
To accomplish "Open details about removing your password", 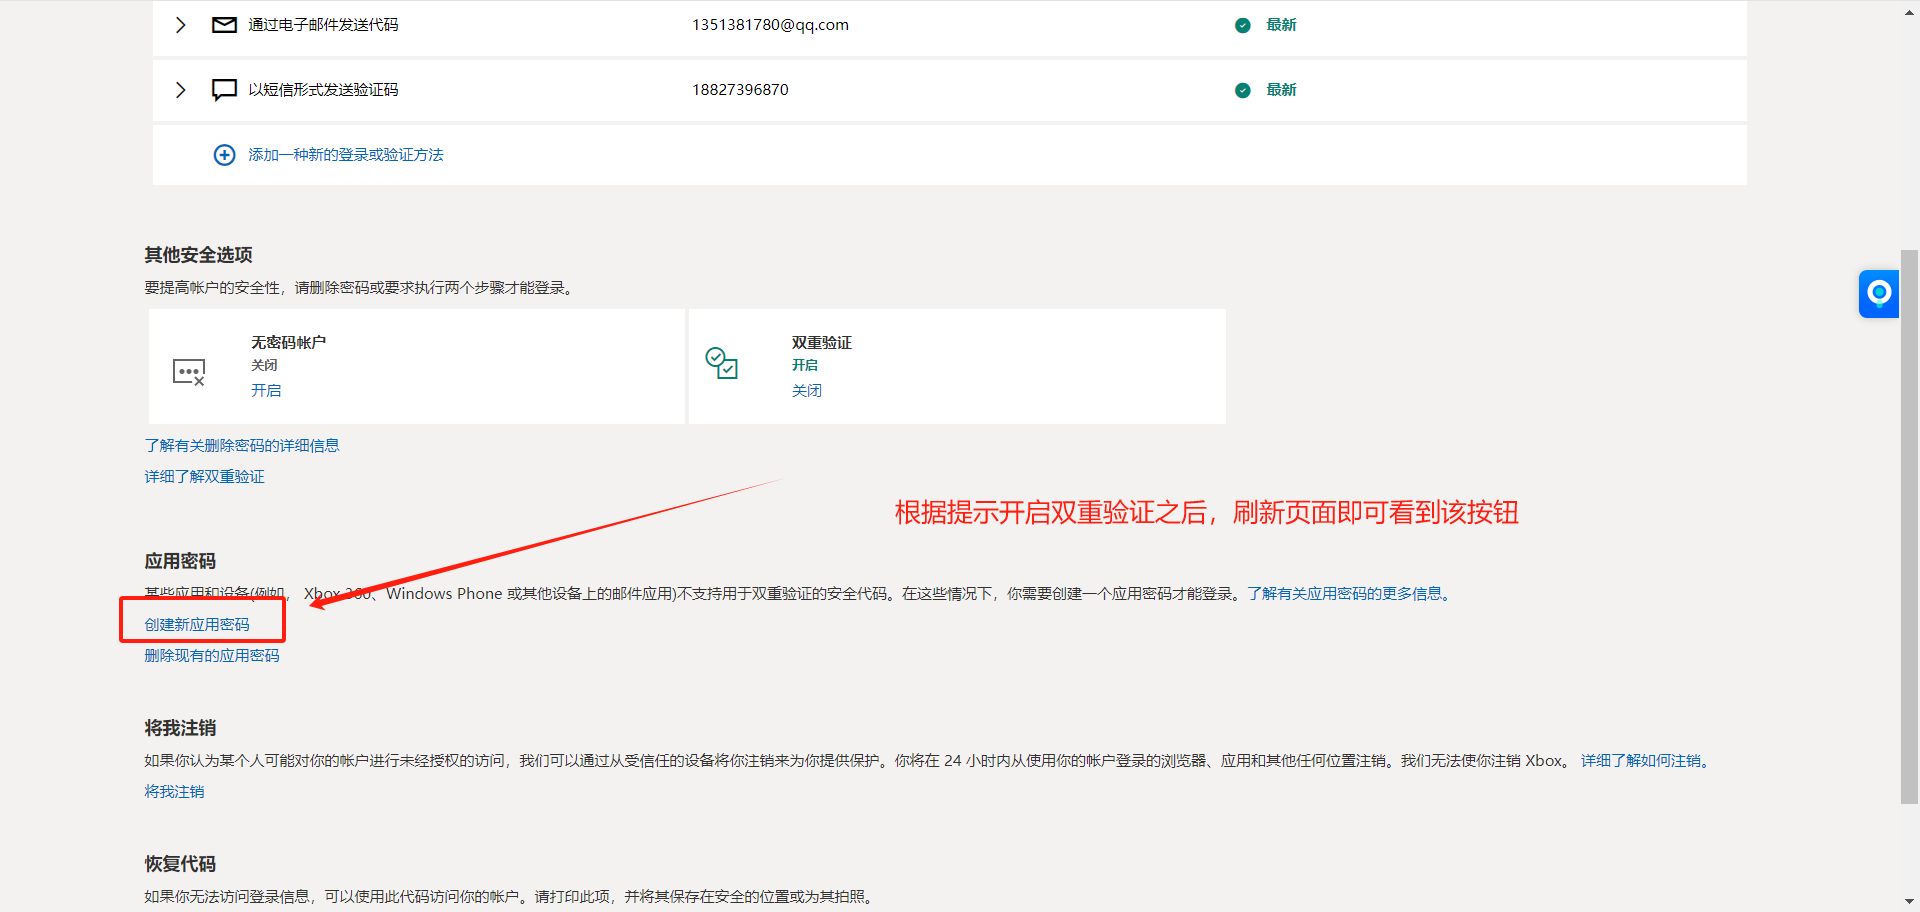I will (x=242, y=445).
